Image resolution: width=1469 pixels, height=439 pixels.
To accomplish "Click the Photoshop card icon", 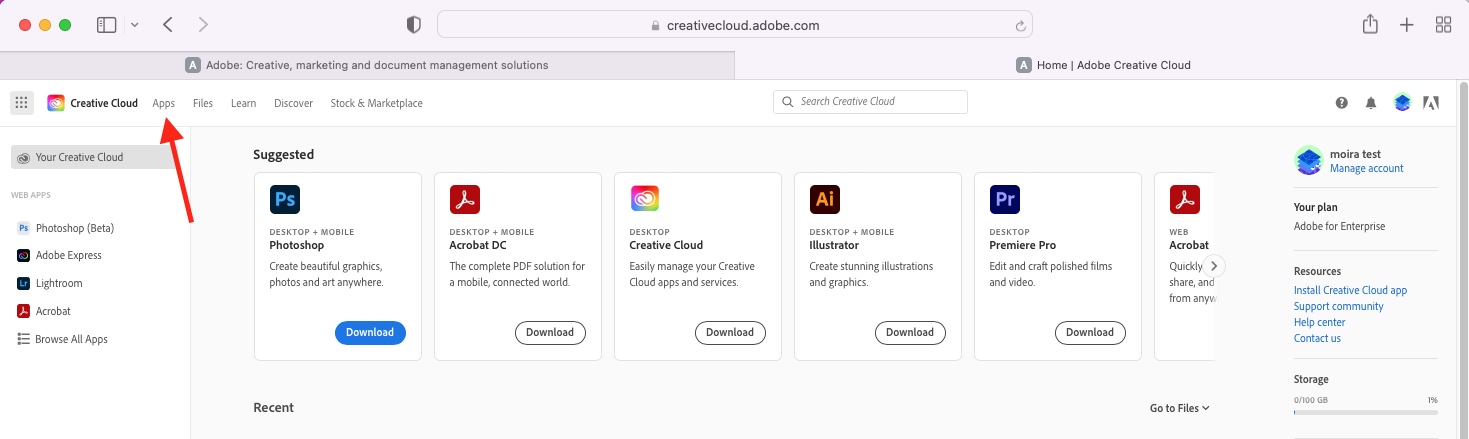I will tap(285, 200).
